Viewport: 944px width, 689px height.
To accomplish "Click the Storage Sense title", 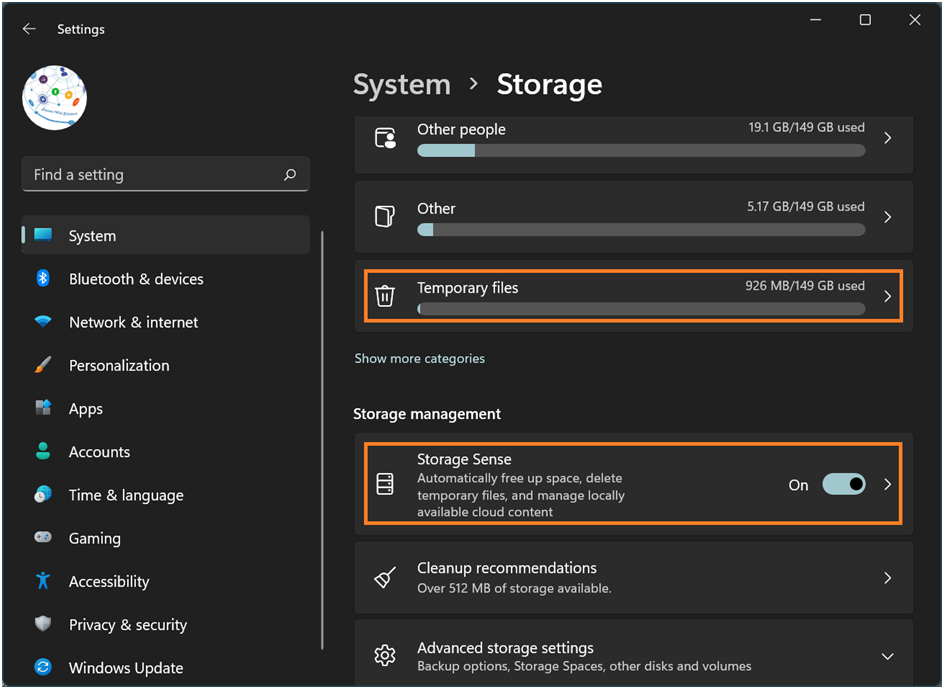I will pos(464,459).
